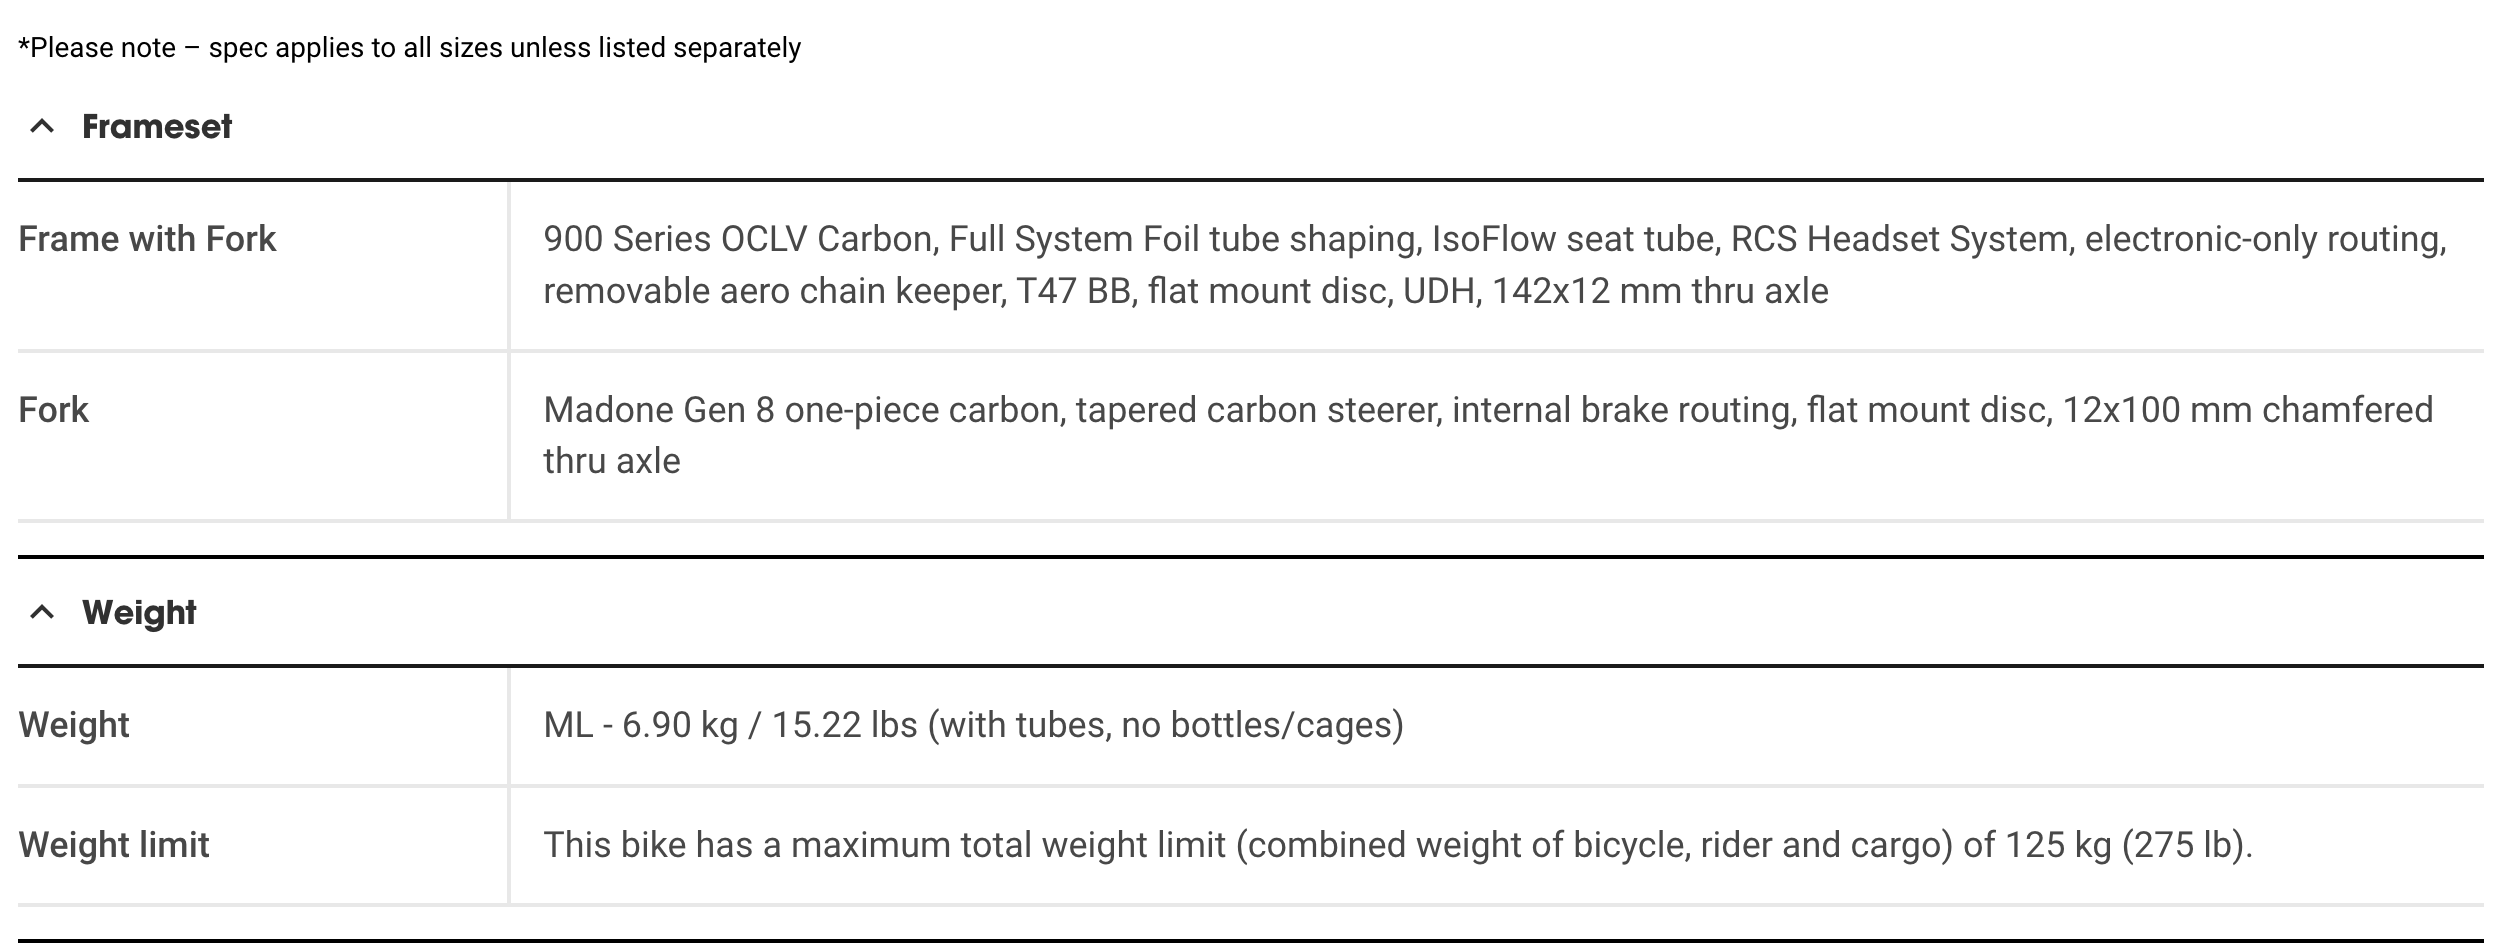Click the '142x12 mm thru axle' text
2504x946 pixels.
[x=1660, y=291]
